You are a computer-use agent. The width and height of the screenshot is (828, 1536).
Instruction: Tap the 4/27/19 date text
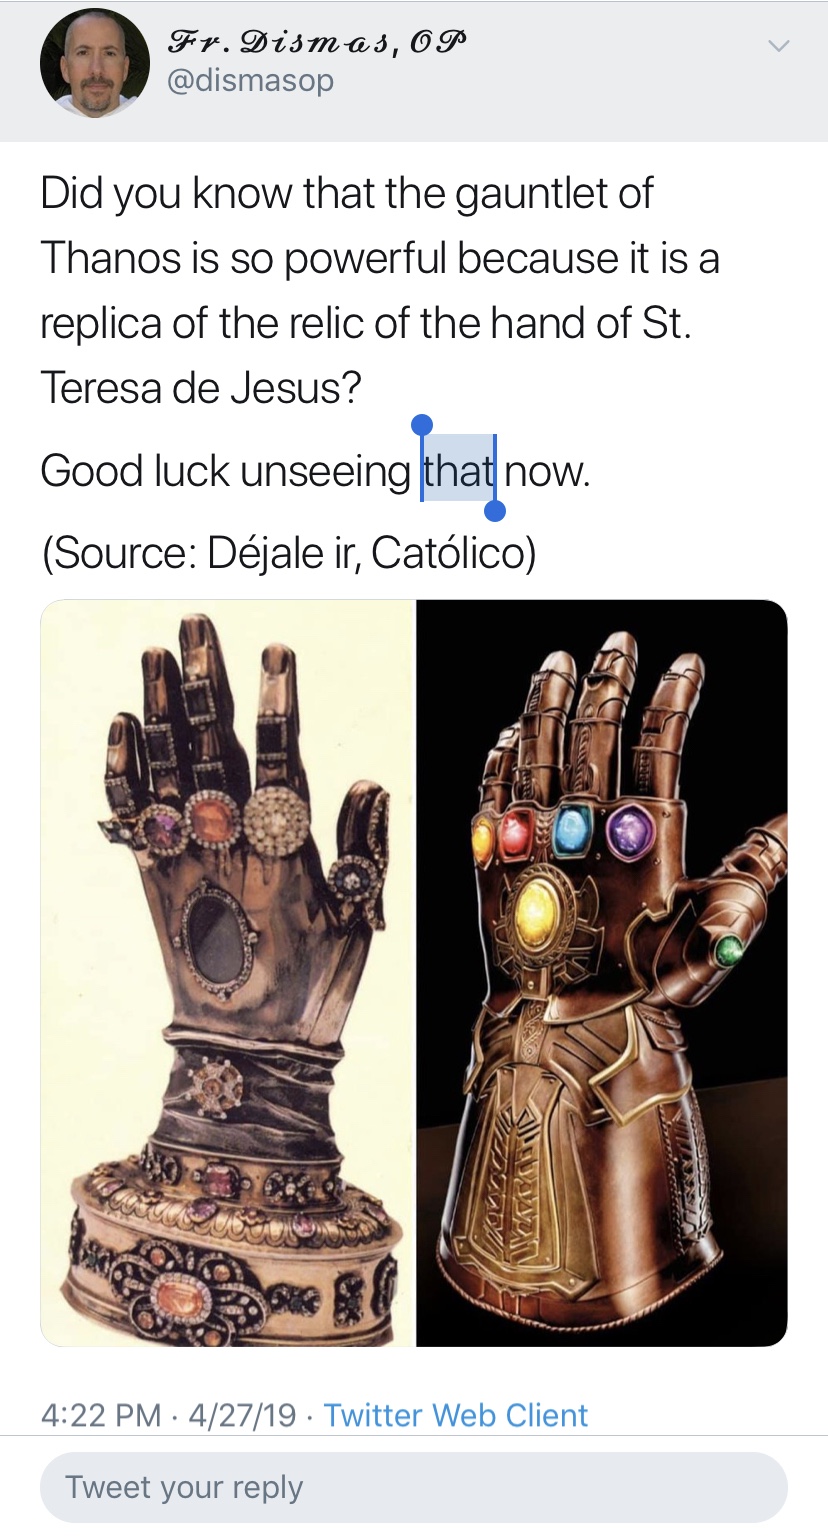coord(241,1415)
